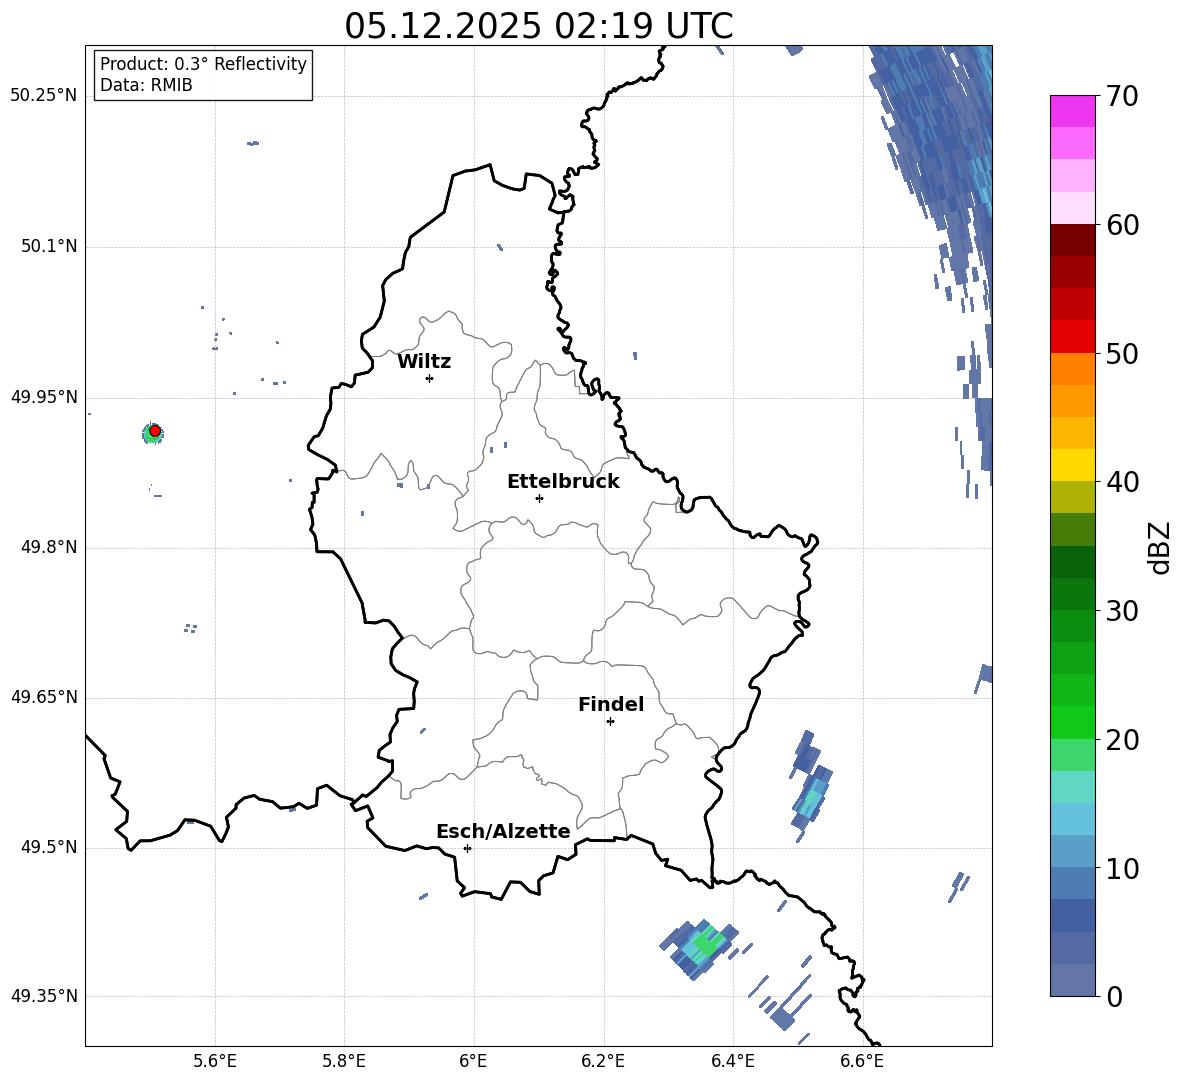Click the Findel city label
This screenshot has height=1081, width=1184.
[611, 704]
